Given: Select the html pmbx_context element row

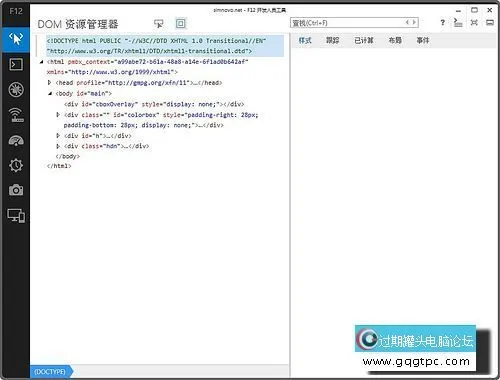Looking at the screenshot, I should [x=147, y=62].
